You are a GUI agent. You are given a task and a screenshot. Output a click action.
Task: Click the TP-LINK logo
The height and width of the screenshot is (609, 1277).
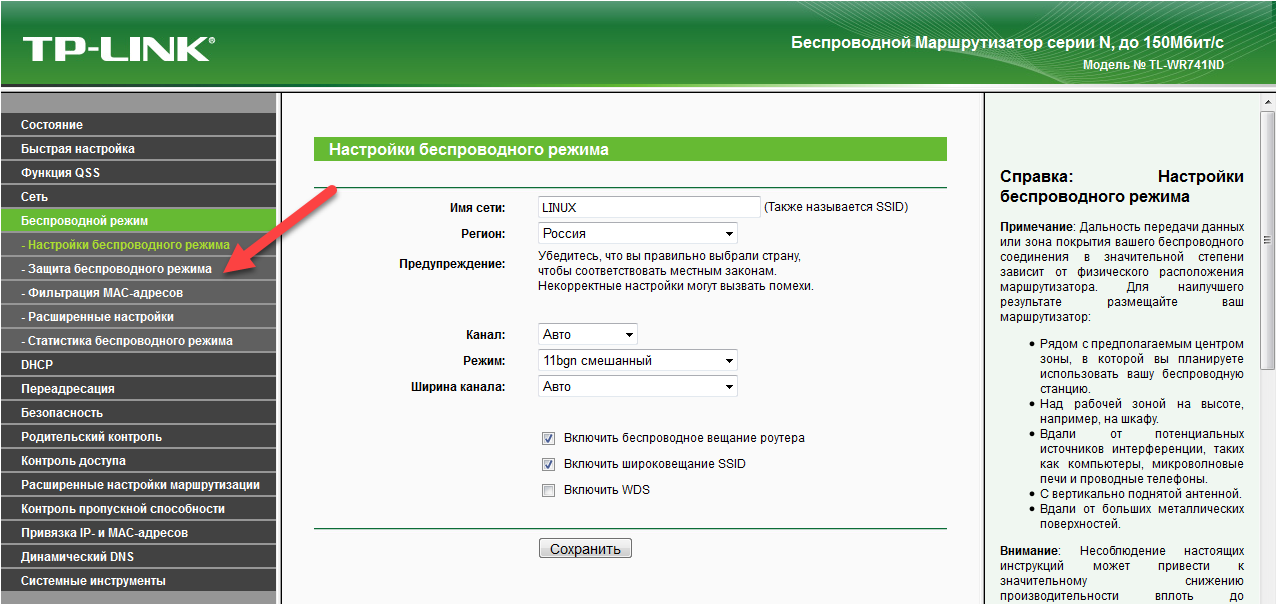(117, 49)
